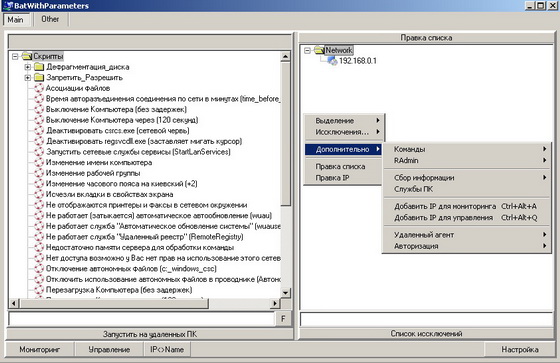This screenshot has height=363, width=560.
Task: Click the Дефрагментация_диска folder icon
Action: 39,67
